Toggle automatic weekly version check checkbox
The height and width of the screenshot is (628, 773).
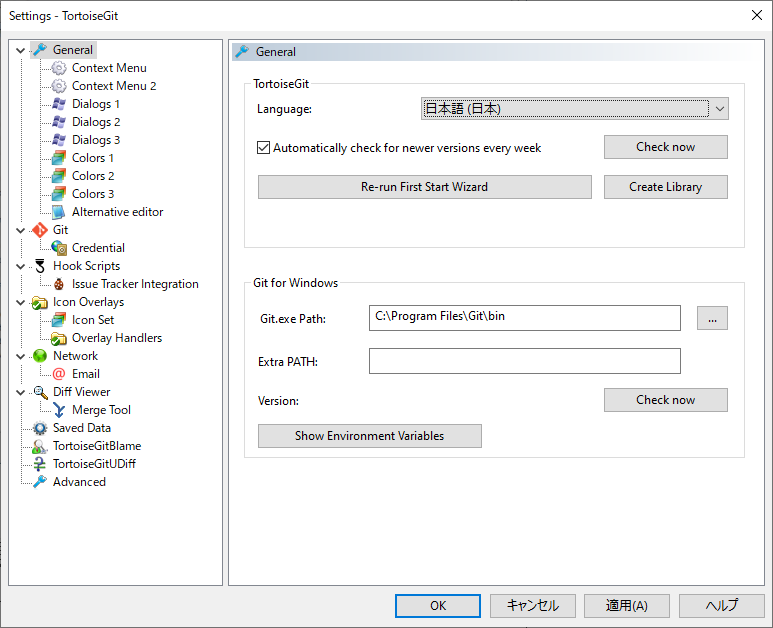tap(263, 147)
